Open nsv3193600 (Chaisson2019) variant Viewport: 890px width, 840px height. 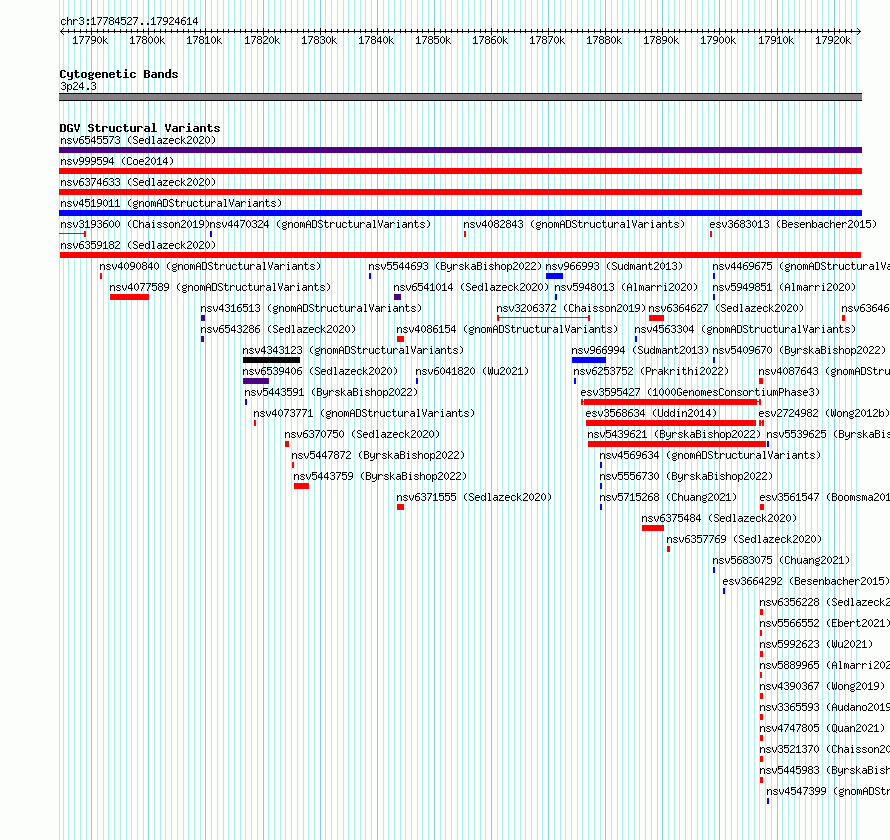coord(135,224)
